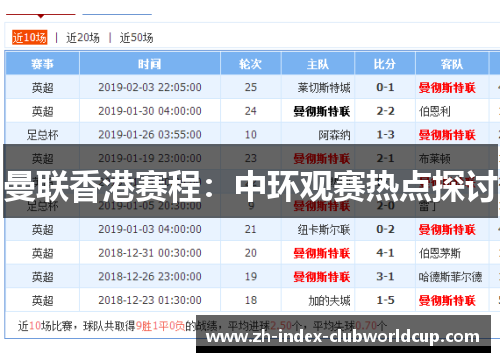Switch to the 近20场 tab

[x=83, y=38]
